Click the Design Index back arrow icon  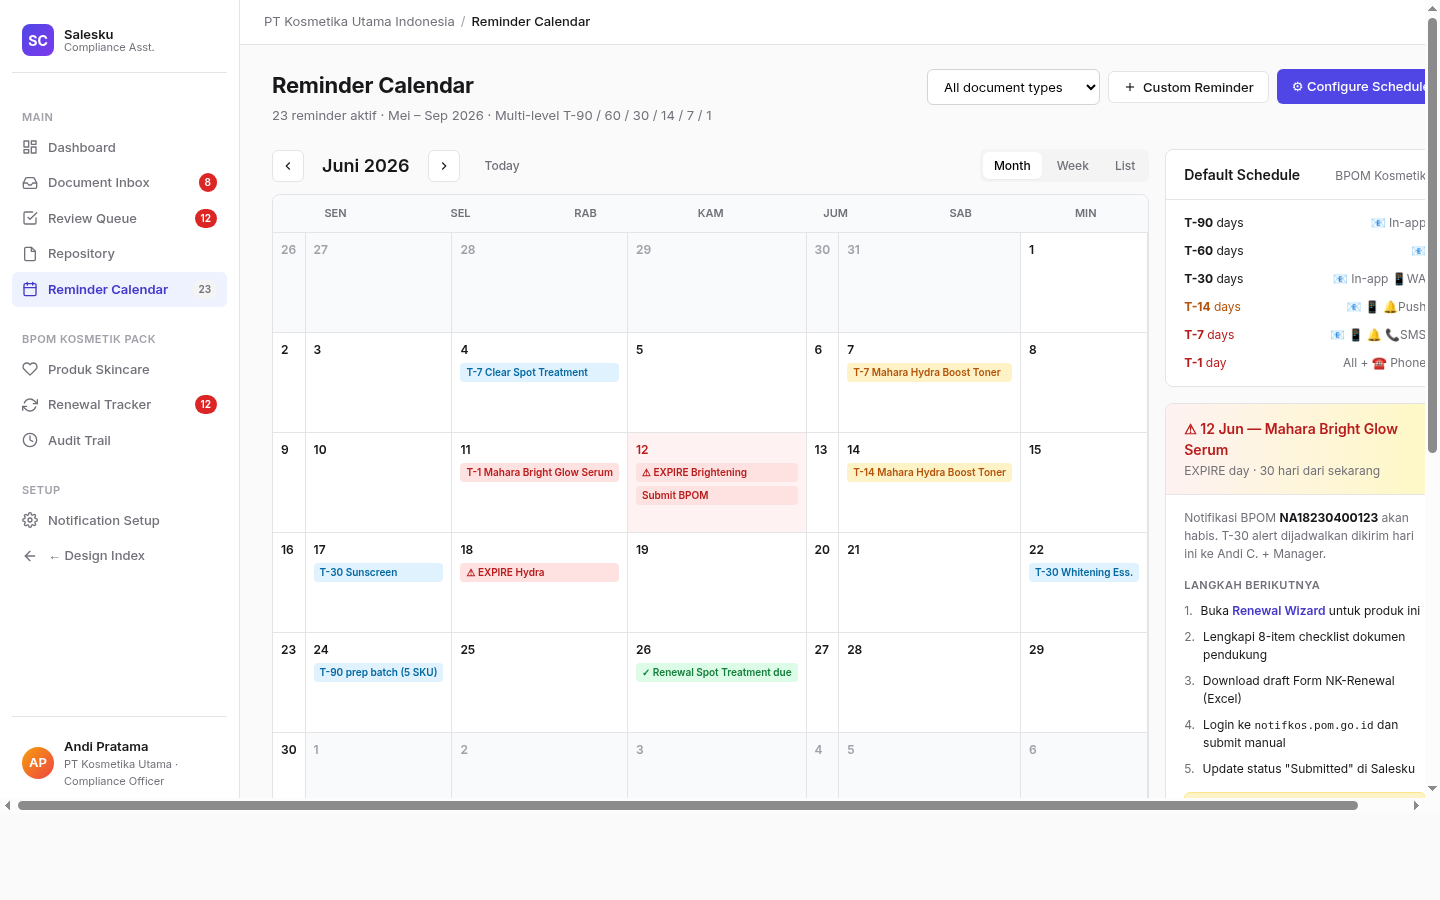tap(30, 556)
